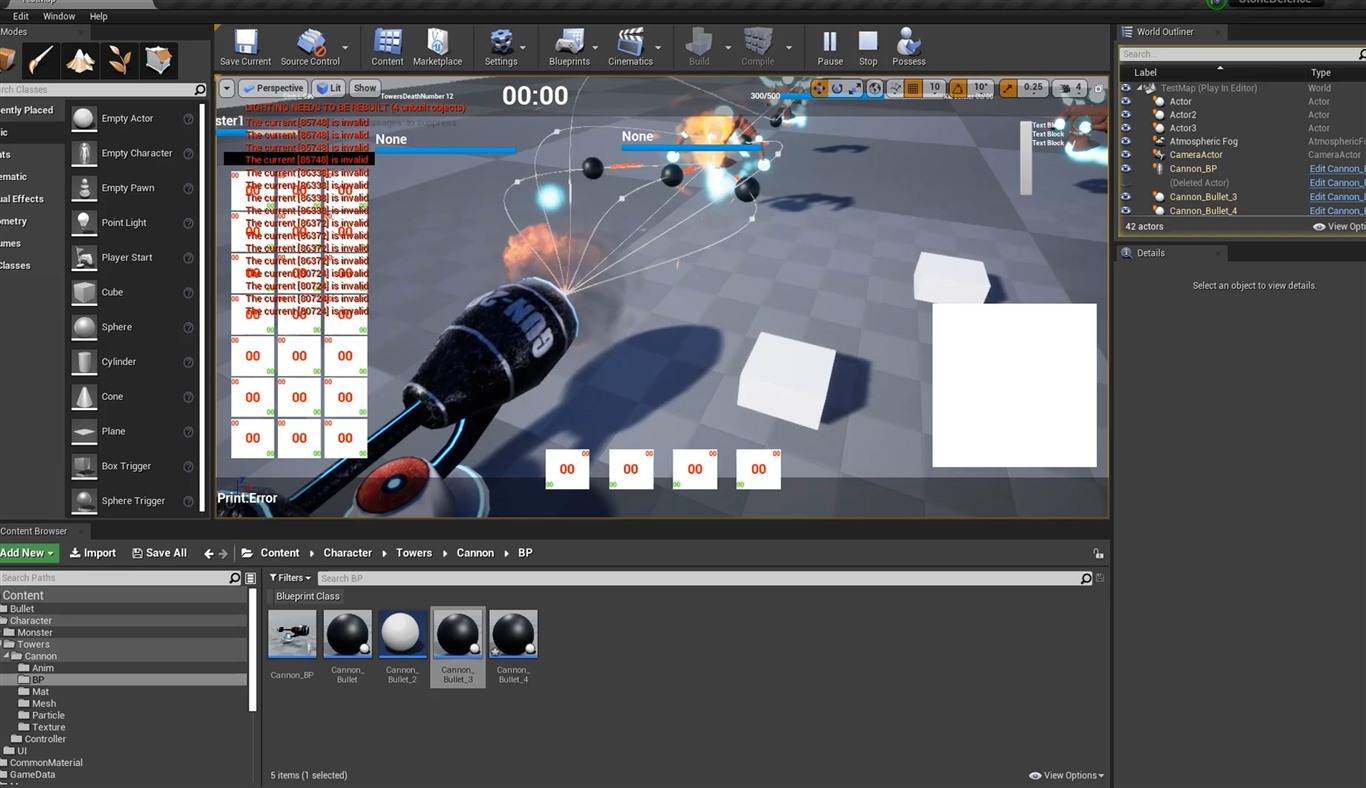Click the Build toolbar icon
This screenshot has height=788, width=1366.
click(x=699, y=46)
